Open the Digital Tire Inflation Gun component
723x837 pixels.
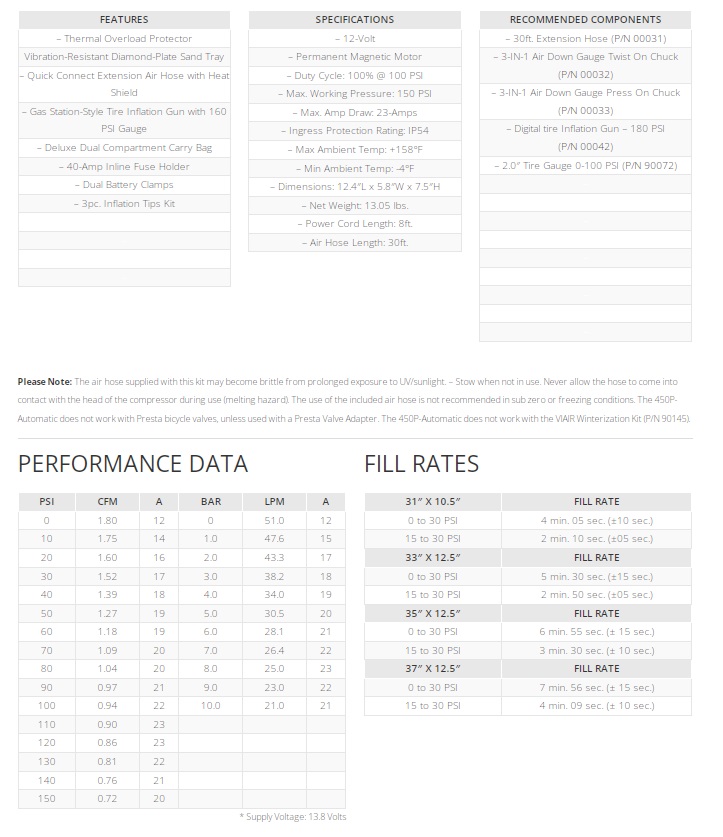[585, 137]
